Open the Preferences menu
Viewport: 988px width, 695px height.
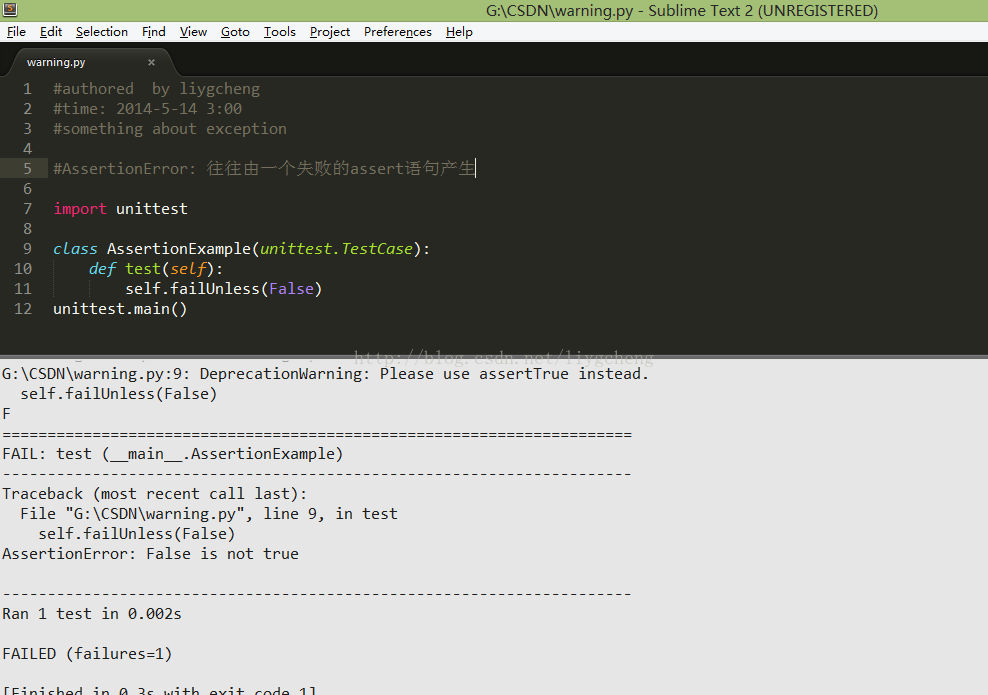pos(398,32)
